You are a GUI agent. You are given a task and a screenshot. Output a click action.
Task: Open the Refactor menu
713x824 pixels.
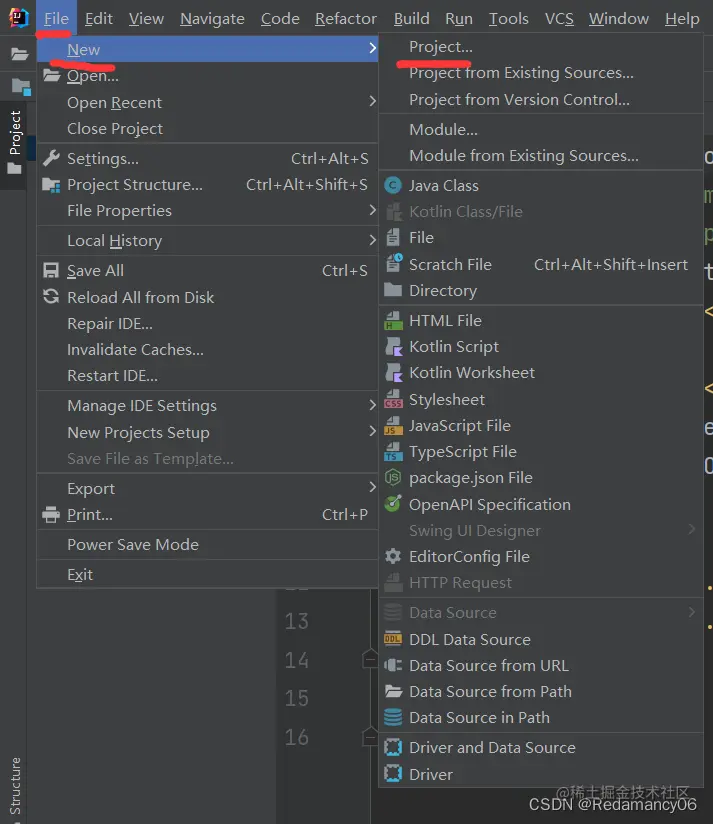click(346, 18)
